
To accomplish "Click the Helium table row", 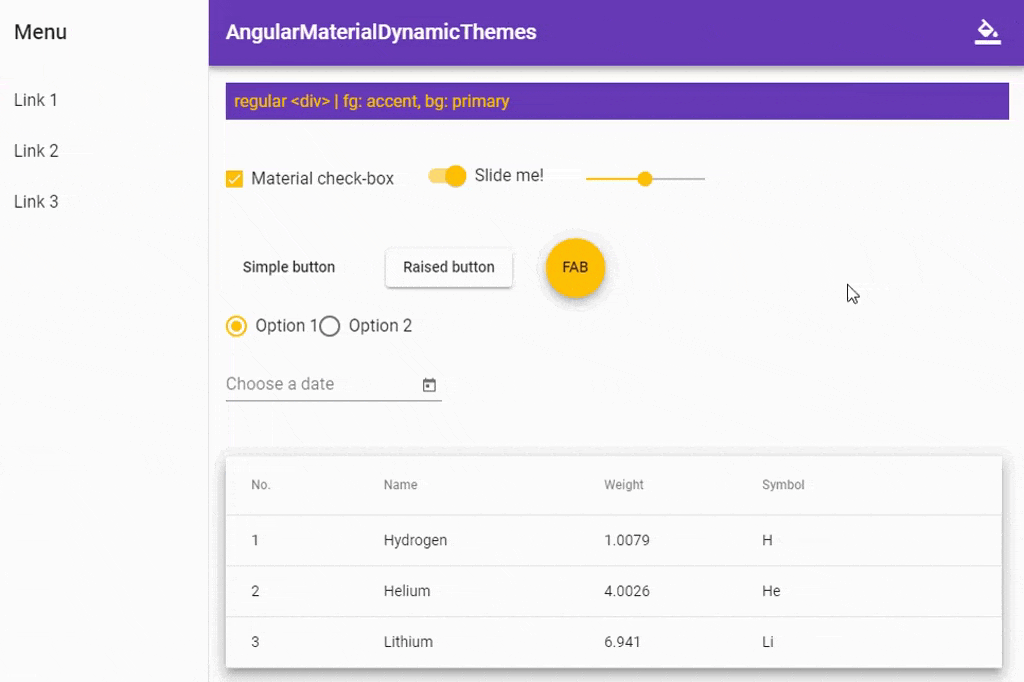I will click(613, 591).
